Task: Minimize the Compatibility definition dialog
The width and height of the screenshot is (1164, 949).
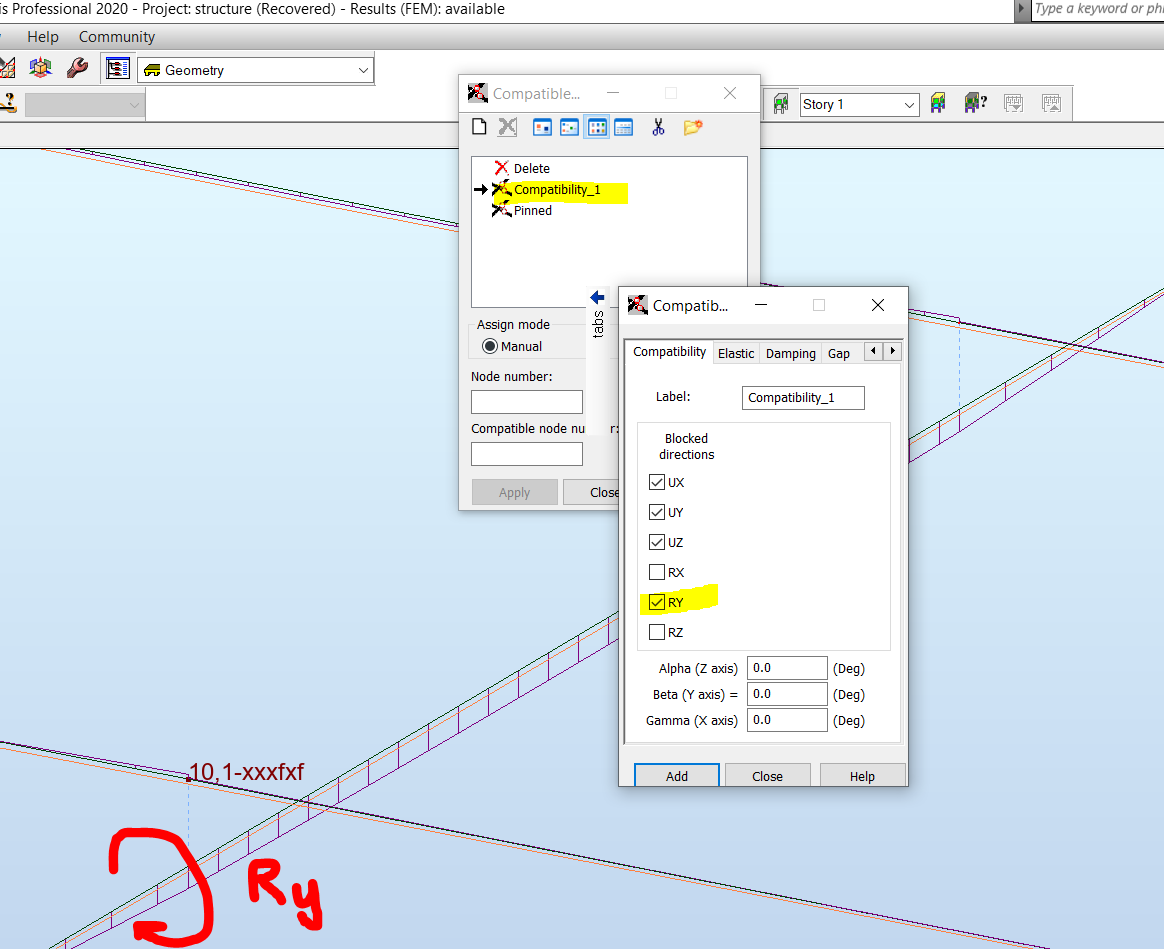Action: click(x=761, y=304)
